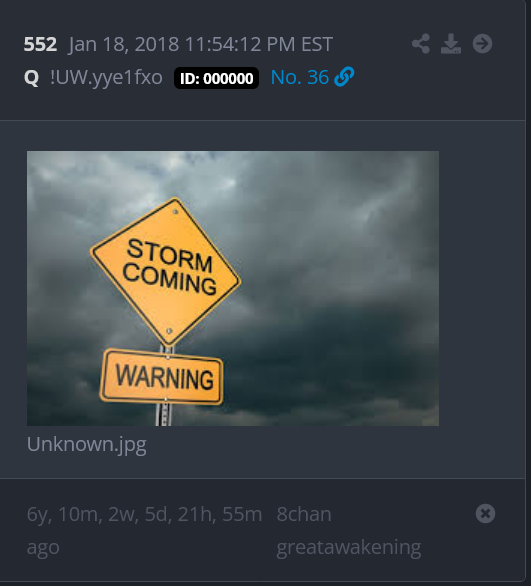Open the greatawakening board label

pos(349,548)
